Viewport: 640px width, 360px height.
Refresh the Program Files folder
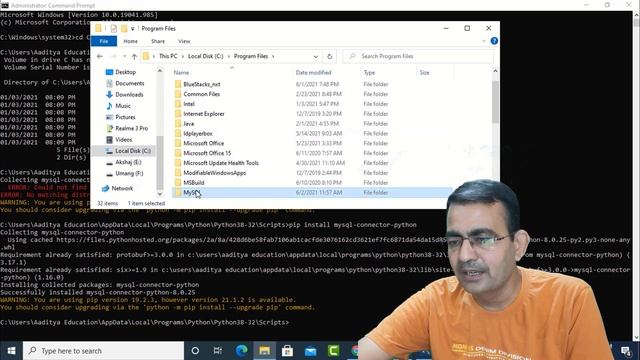pyautogui.click(x=330, y=56)
